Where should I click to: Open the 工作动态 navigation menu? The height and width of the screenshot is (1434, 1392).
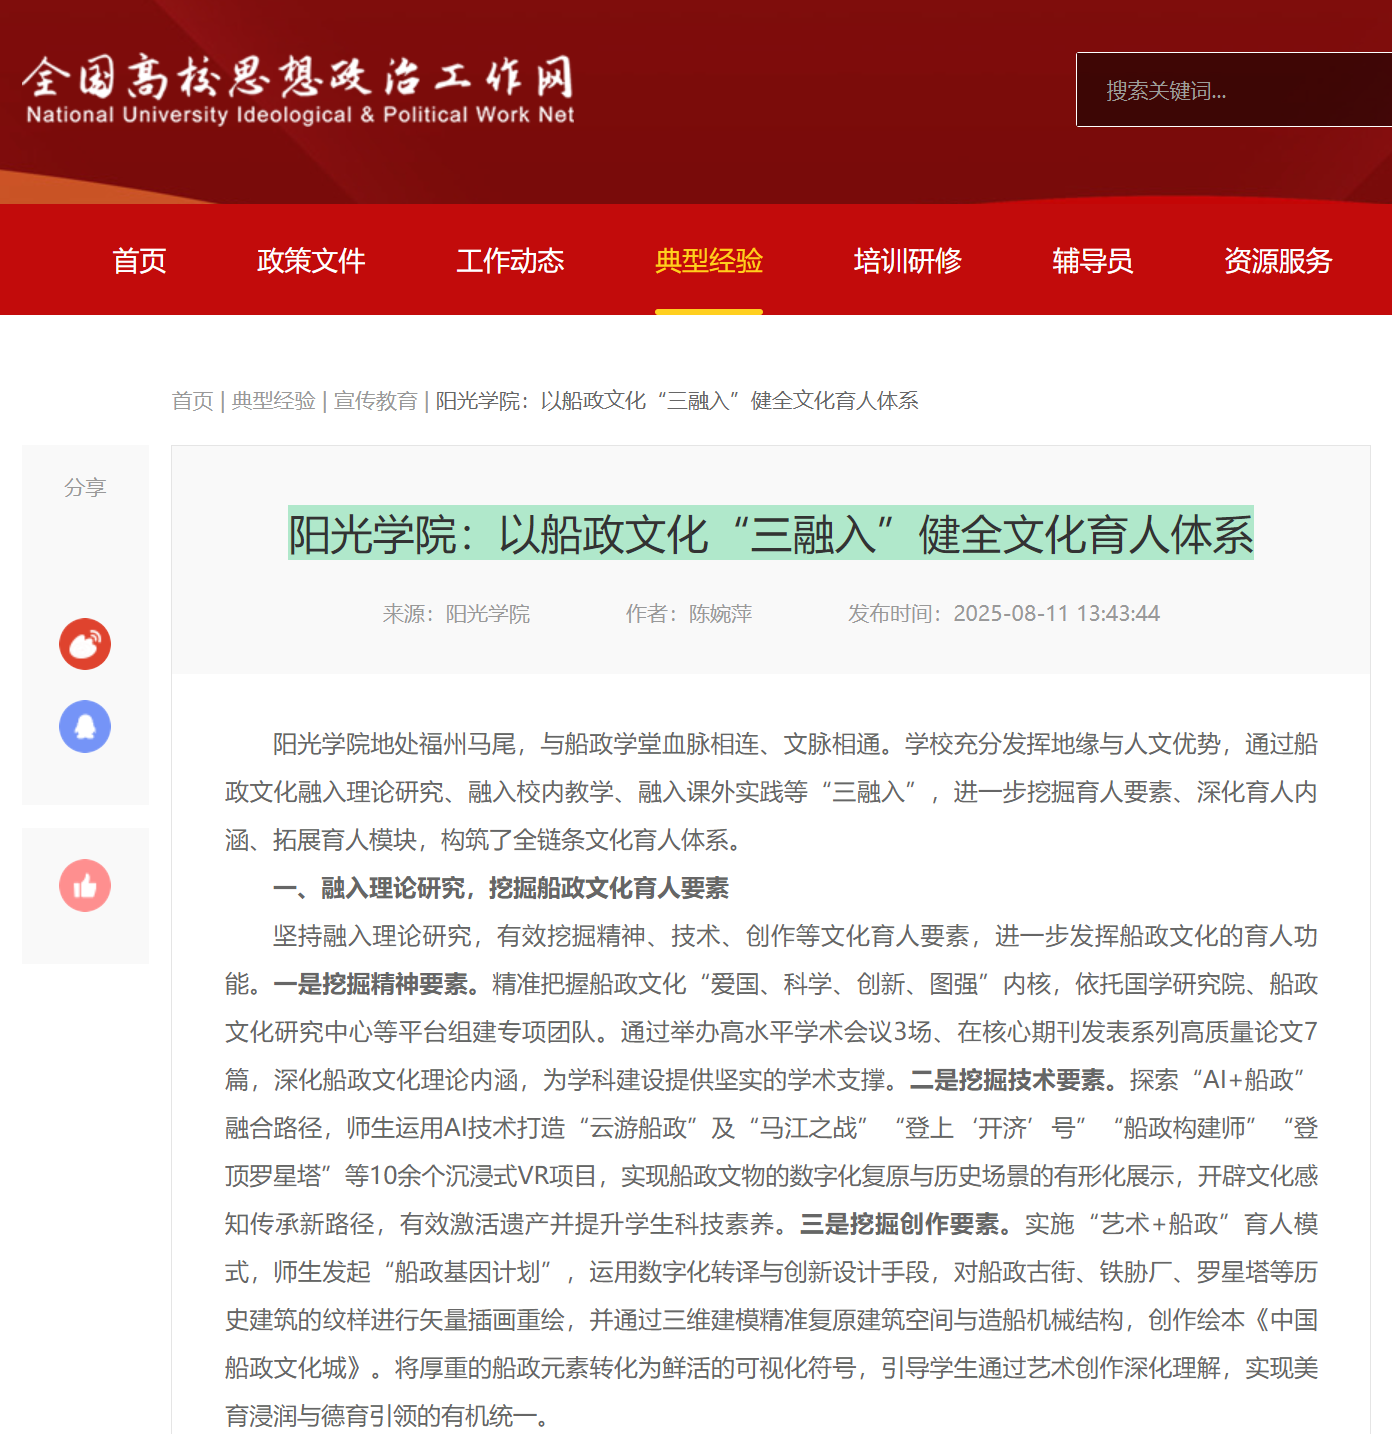(x=510, y=261)
